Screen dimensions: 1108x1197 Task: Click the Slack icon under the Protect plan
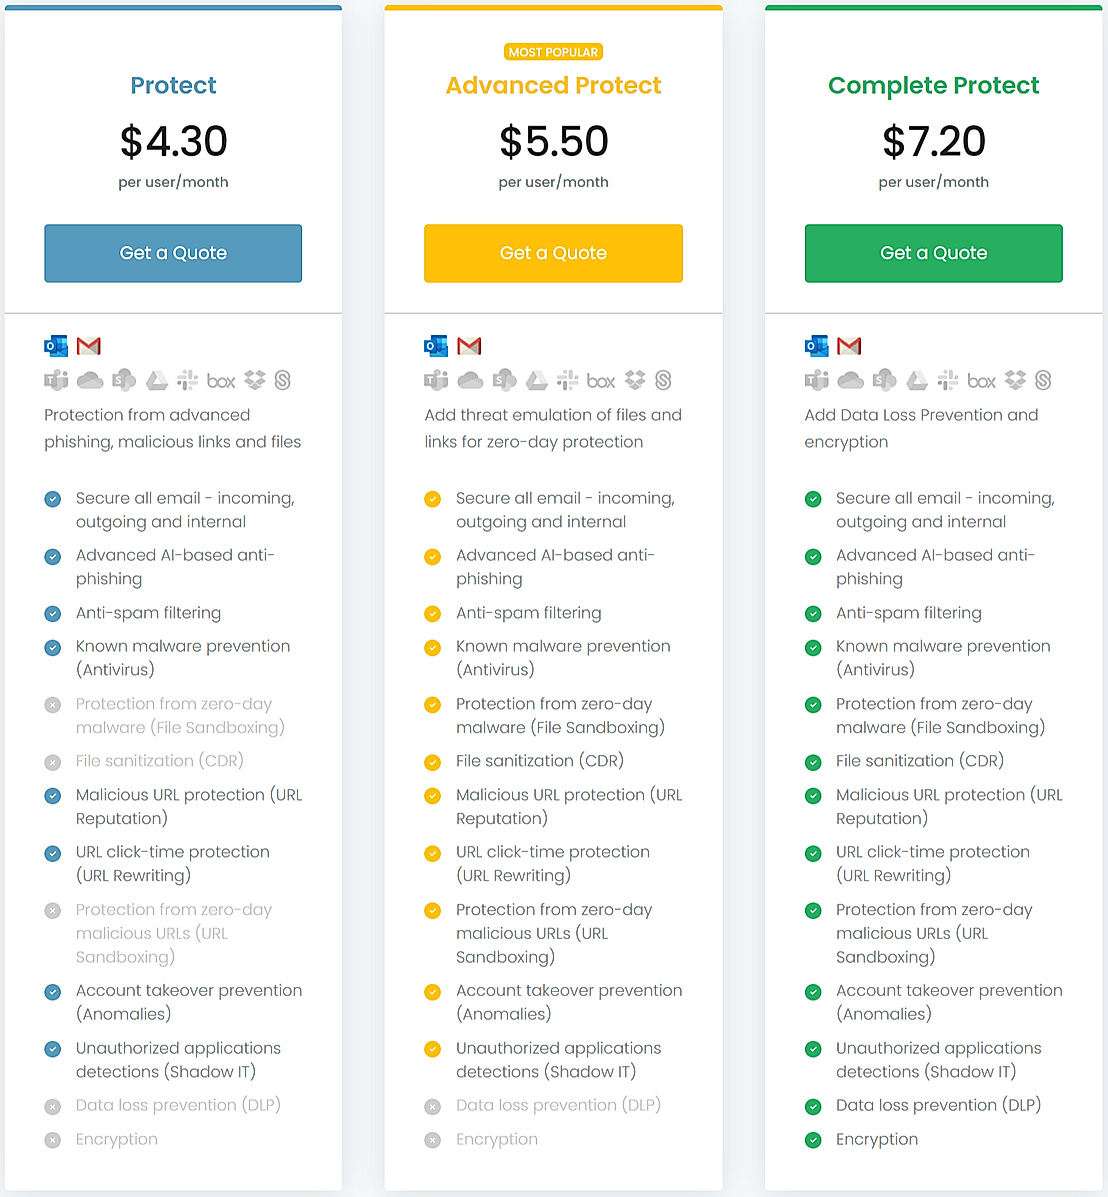tap(187, 380)
